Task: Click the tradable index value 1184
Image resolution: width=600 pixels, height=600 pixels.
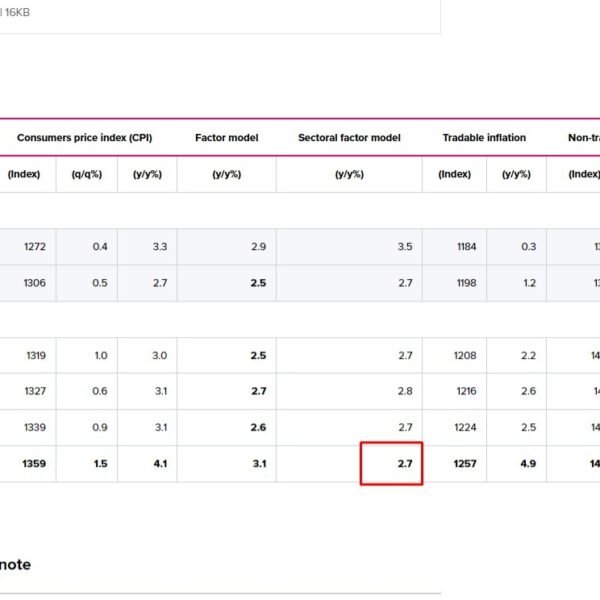Action: coord(466,246)
